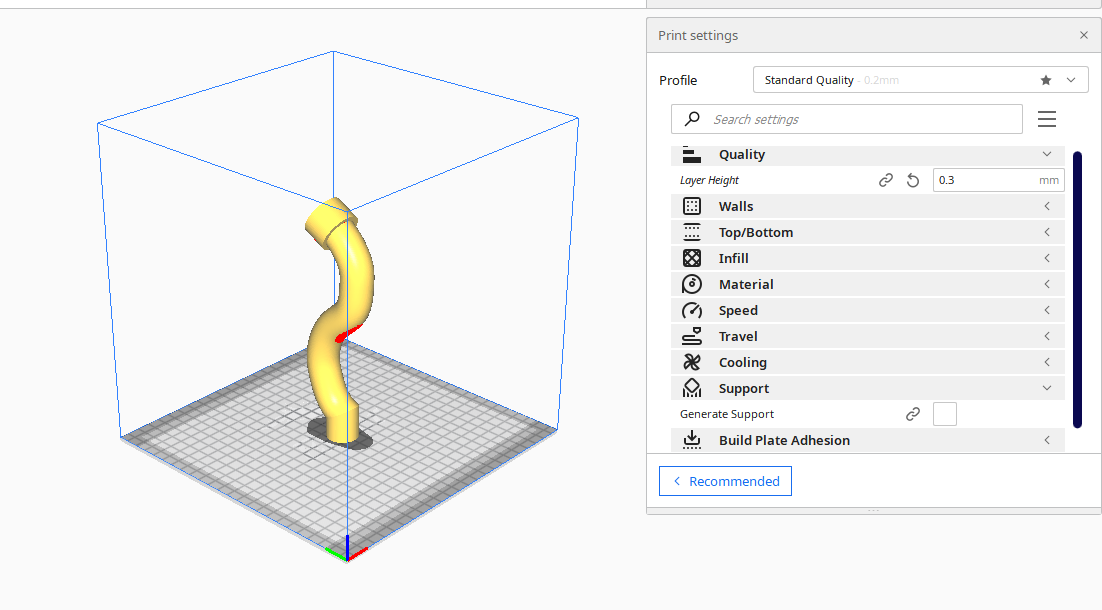The height and width of the screenshot is (610, 1102).
Task: Click the Infill category icon
Action: [x=692, y=259]
